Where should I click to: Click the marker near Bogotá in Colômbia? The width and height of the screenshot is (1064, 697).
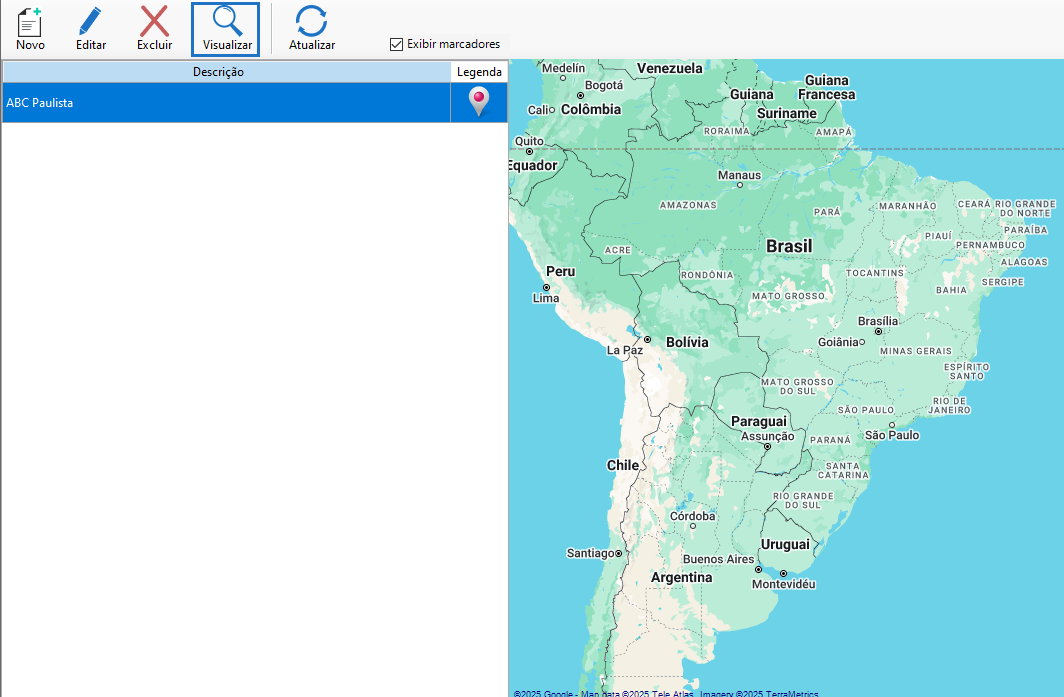coord(580,95)
